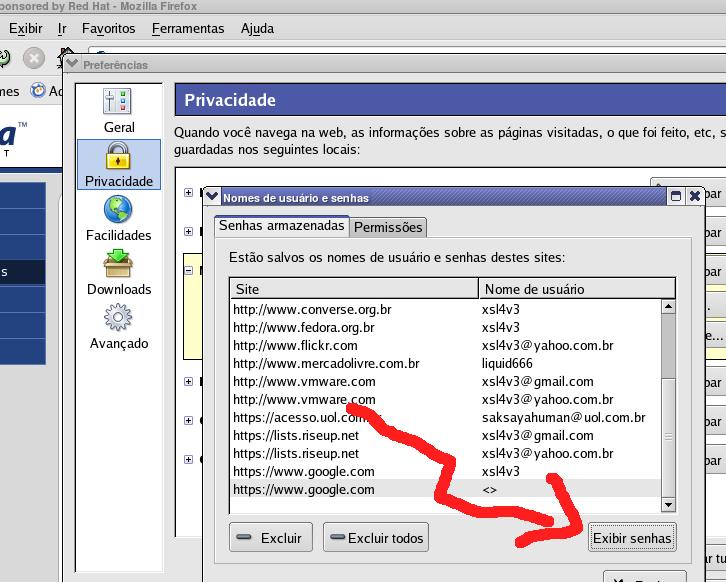The width and height of the screenshot is (726, 582).
Task: Sort by the Site column header
Action: click(354, 289)
